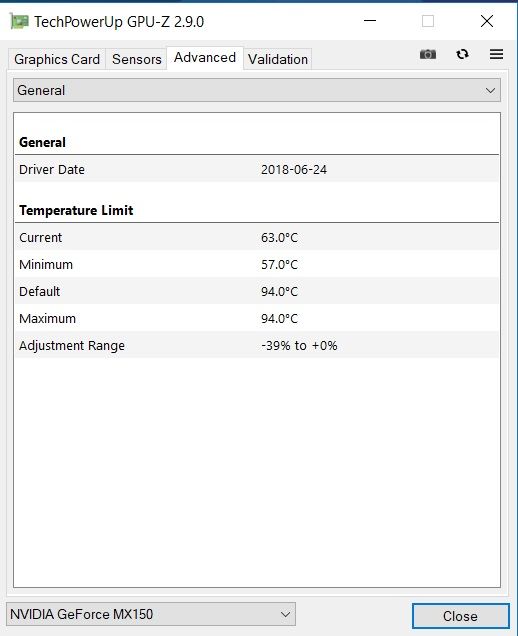Click the disabled maximize icon
The width and height of the screenshot is (518, 636).
tap(428, 21)
